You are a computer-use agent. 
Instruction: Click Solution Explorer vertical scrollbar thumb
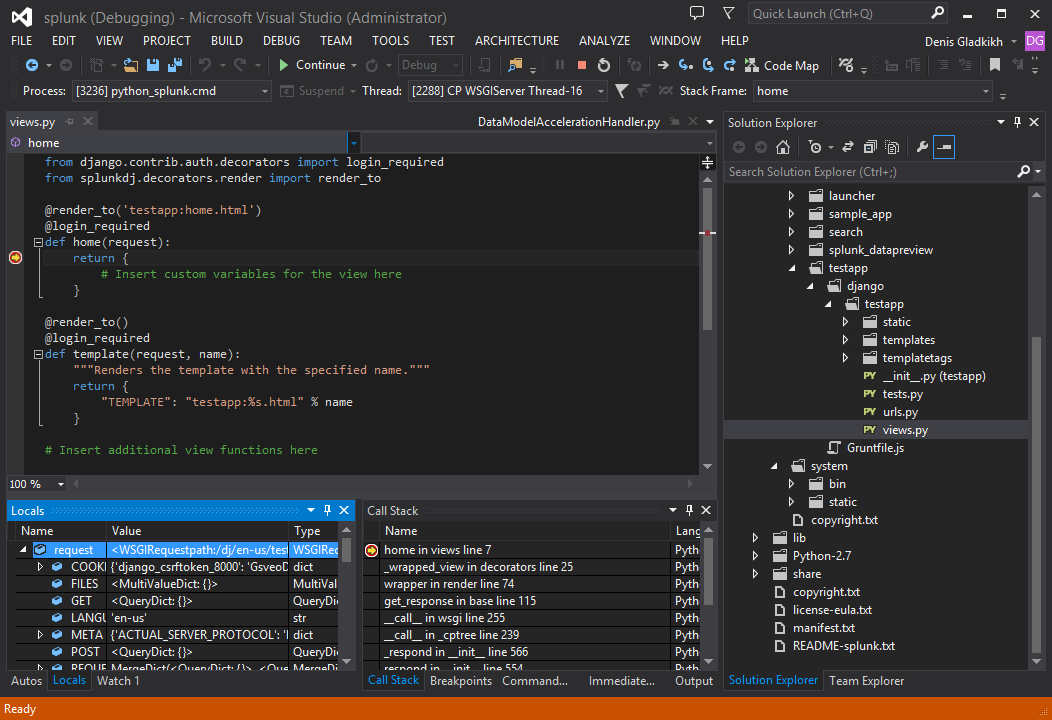(x=1037, y=493)
